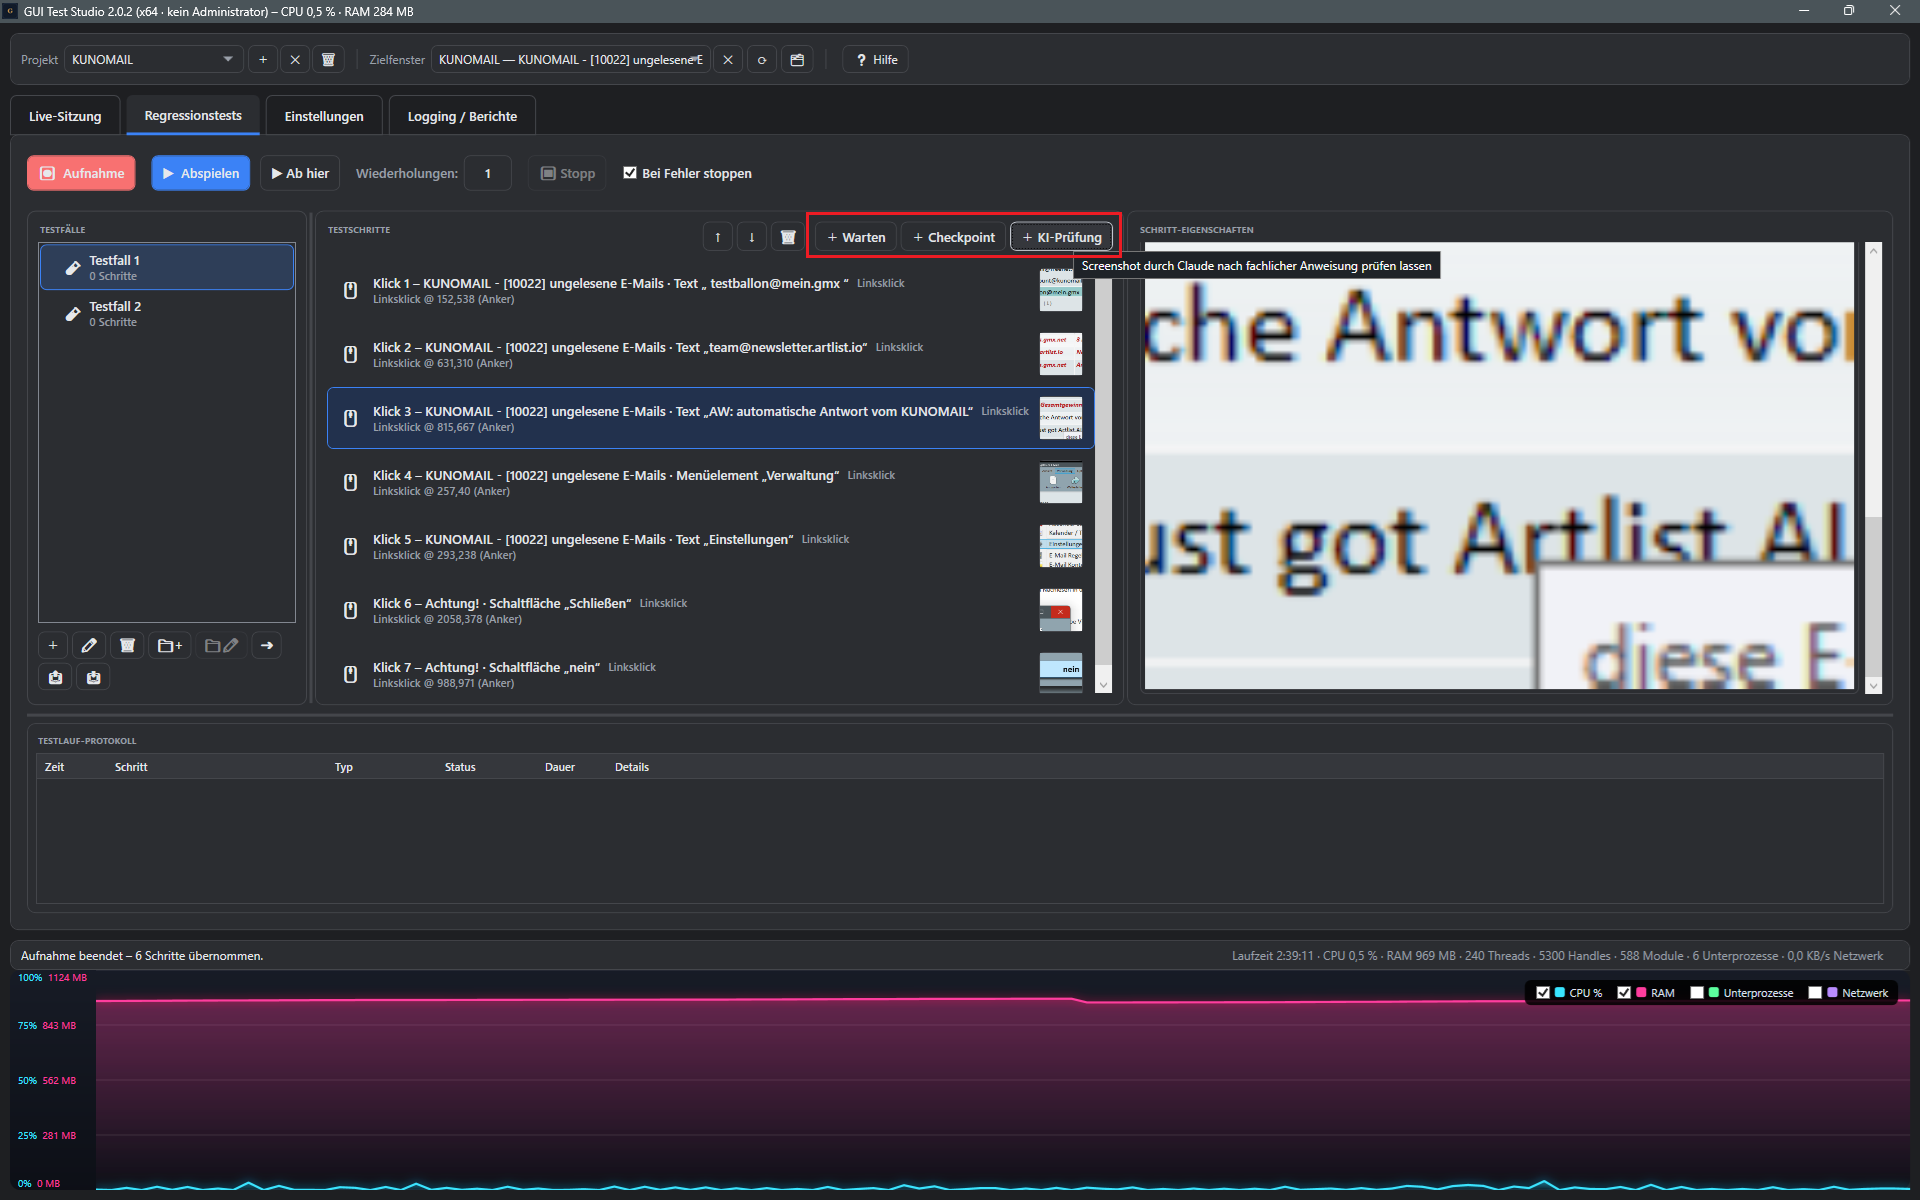This screenshot has width=1920, height=1200.
Task: Delete test case with trash icon
Action: coord(127,645)
